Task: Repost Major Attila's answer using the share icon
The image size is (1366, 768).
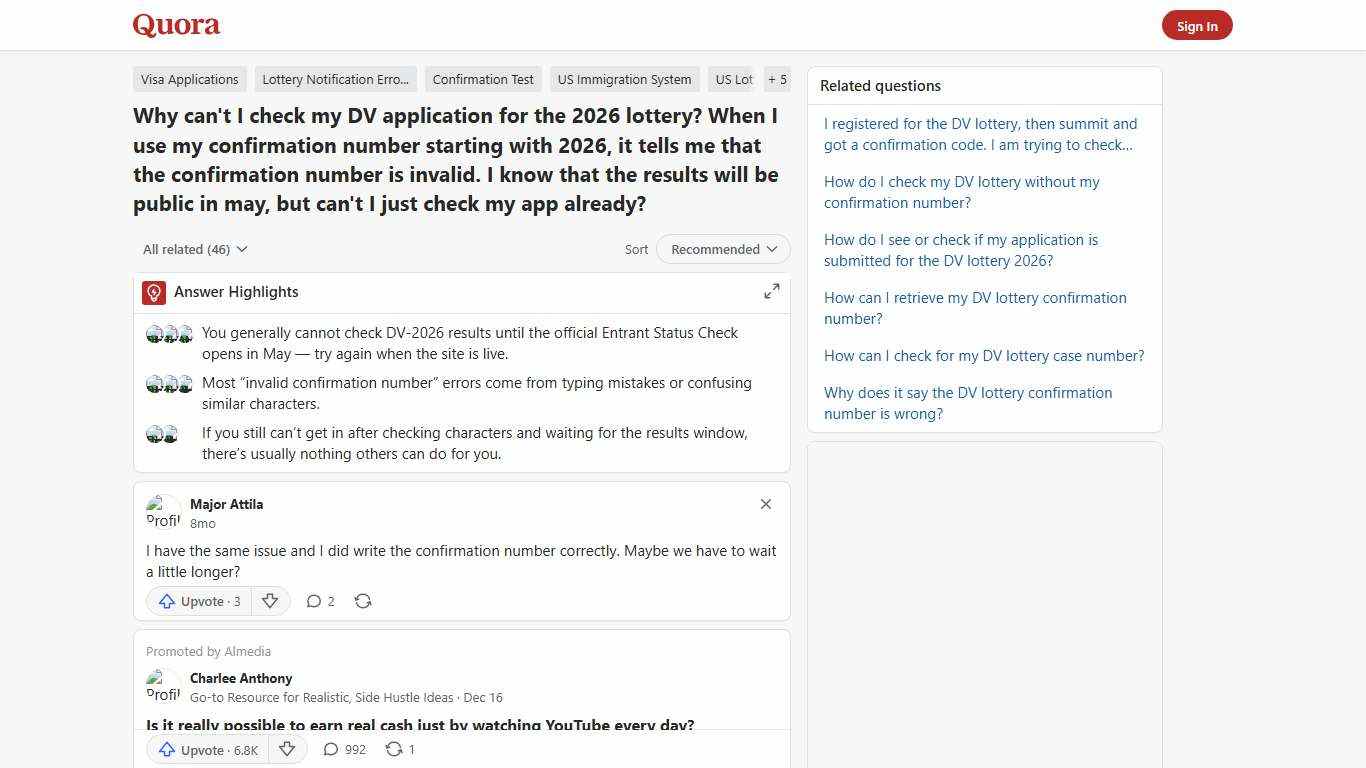Action: click(x=363, y=601)
